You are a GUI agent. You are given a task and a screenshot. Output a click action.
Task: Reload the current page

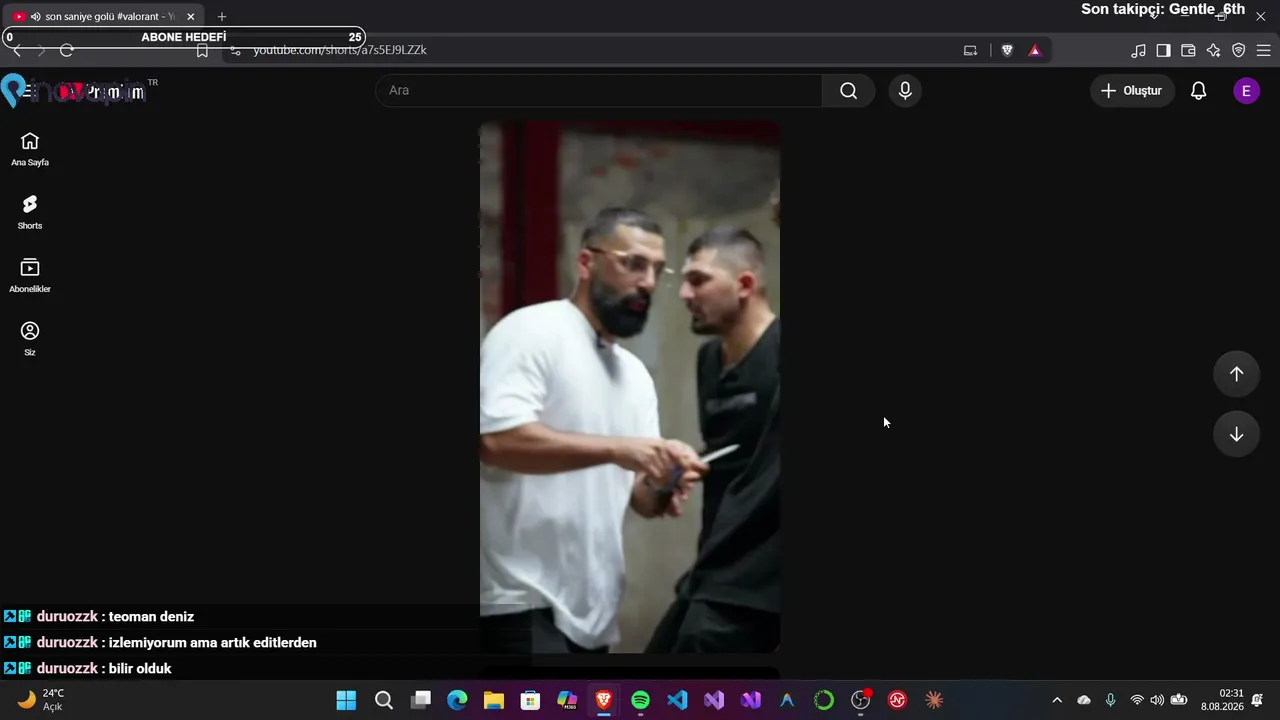67,50
